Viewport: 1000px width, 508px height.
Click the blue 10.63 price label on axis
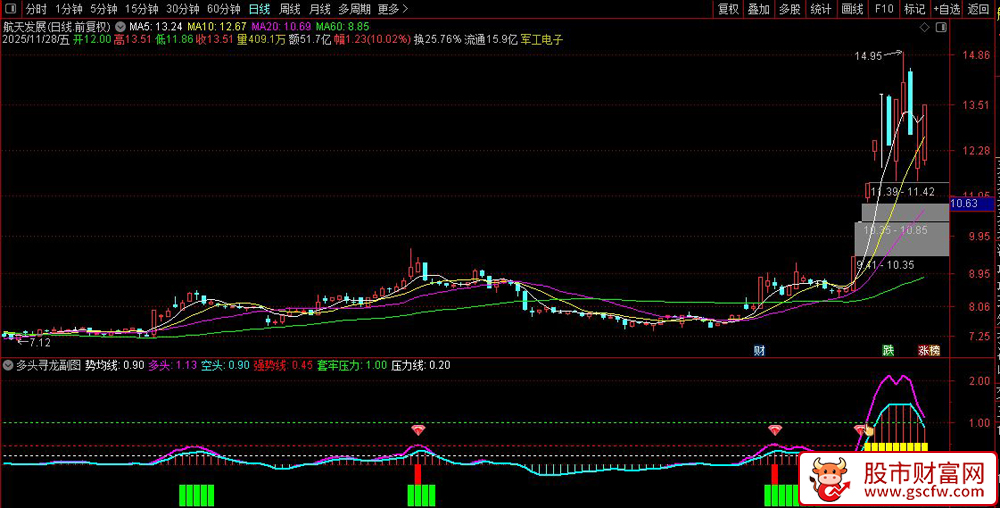coord(964,204)
